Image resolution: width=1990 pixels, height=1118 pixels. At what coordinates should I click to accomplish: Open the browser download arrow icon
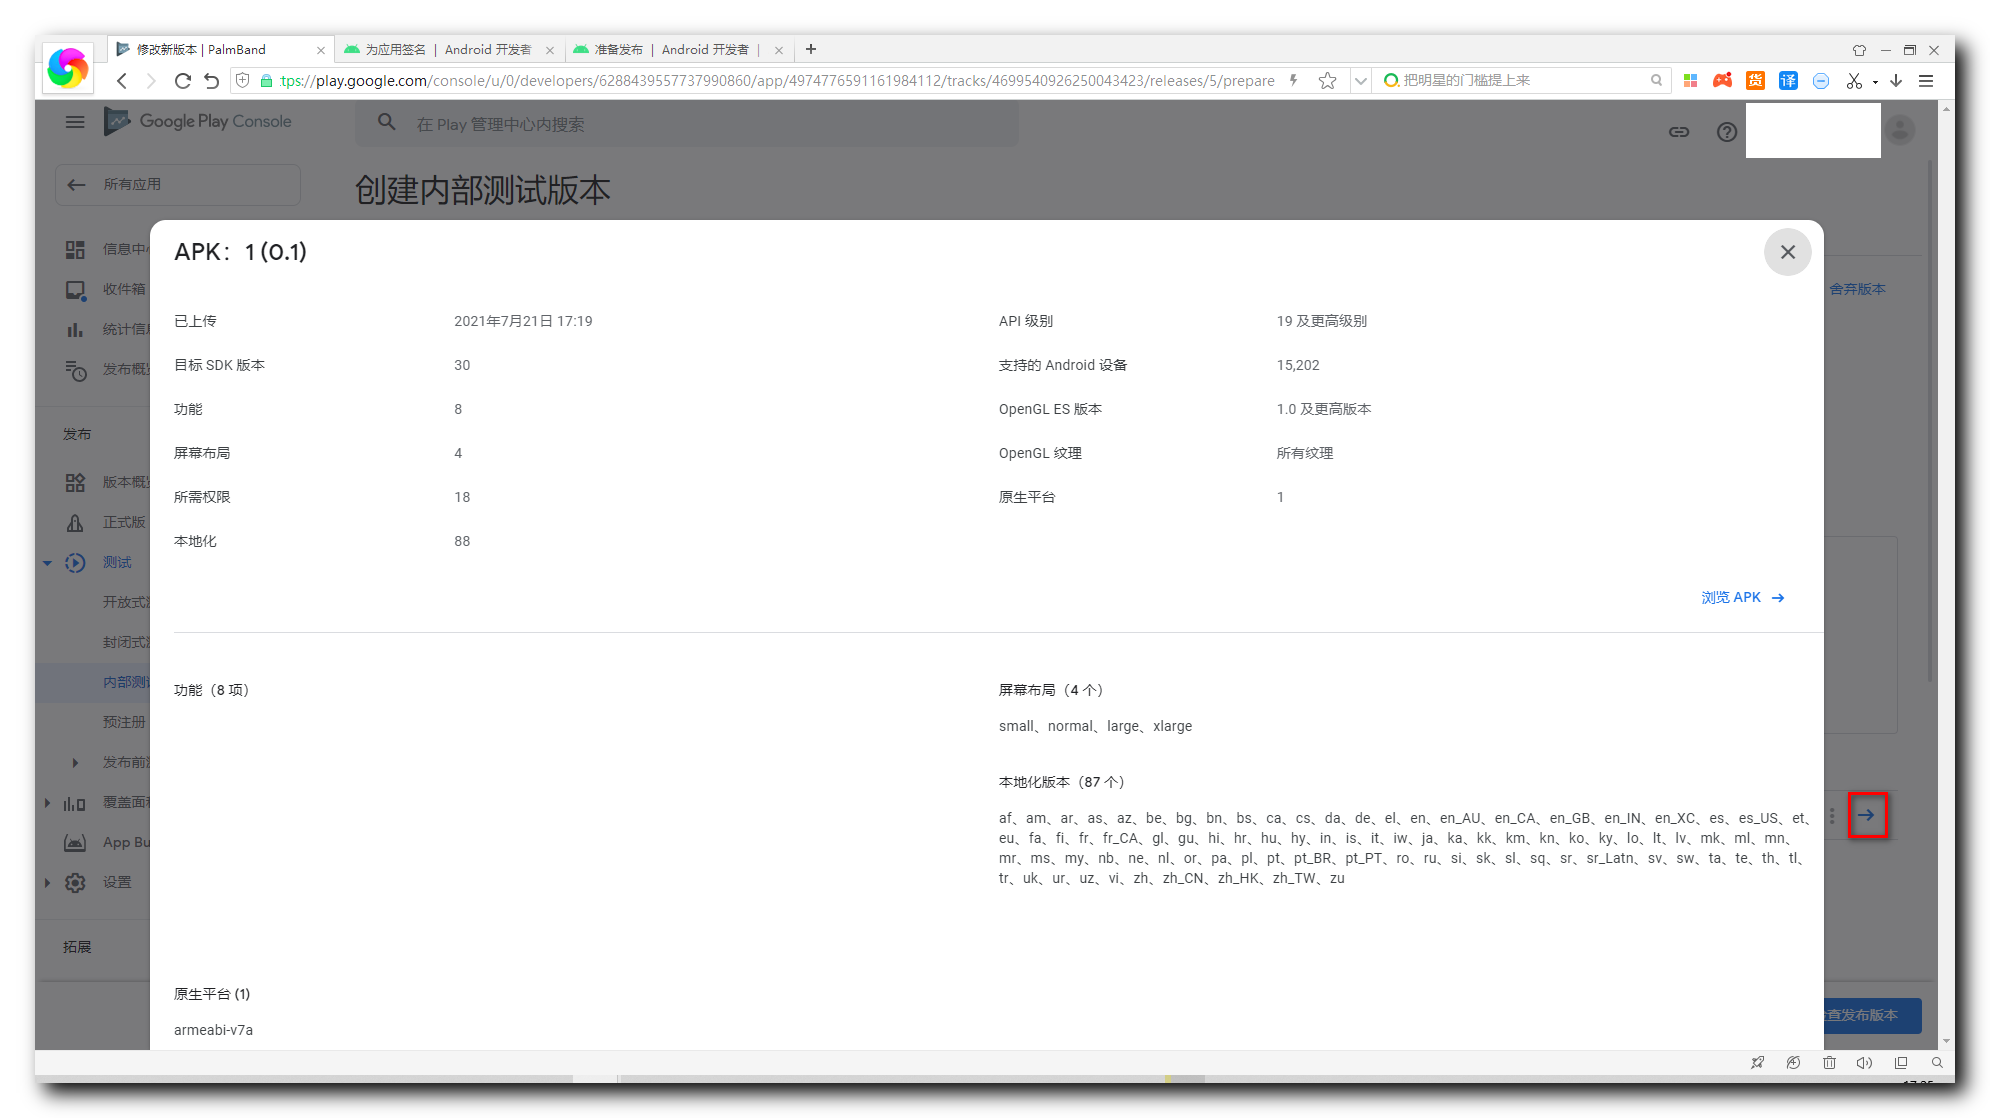[1896, 81]
